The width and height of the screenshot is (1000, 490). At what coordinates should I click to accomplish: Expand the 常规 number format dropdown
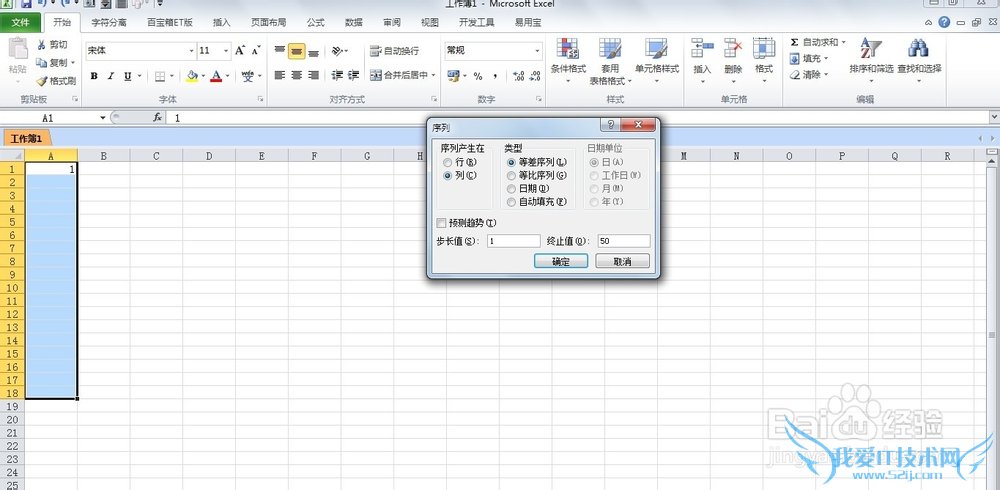(537, 50)
